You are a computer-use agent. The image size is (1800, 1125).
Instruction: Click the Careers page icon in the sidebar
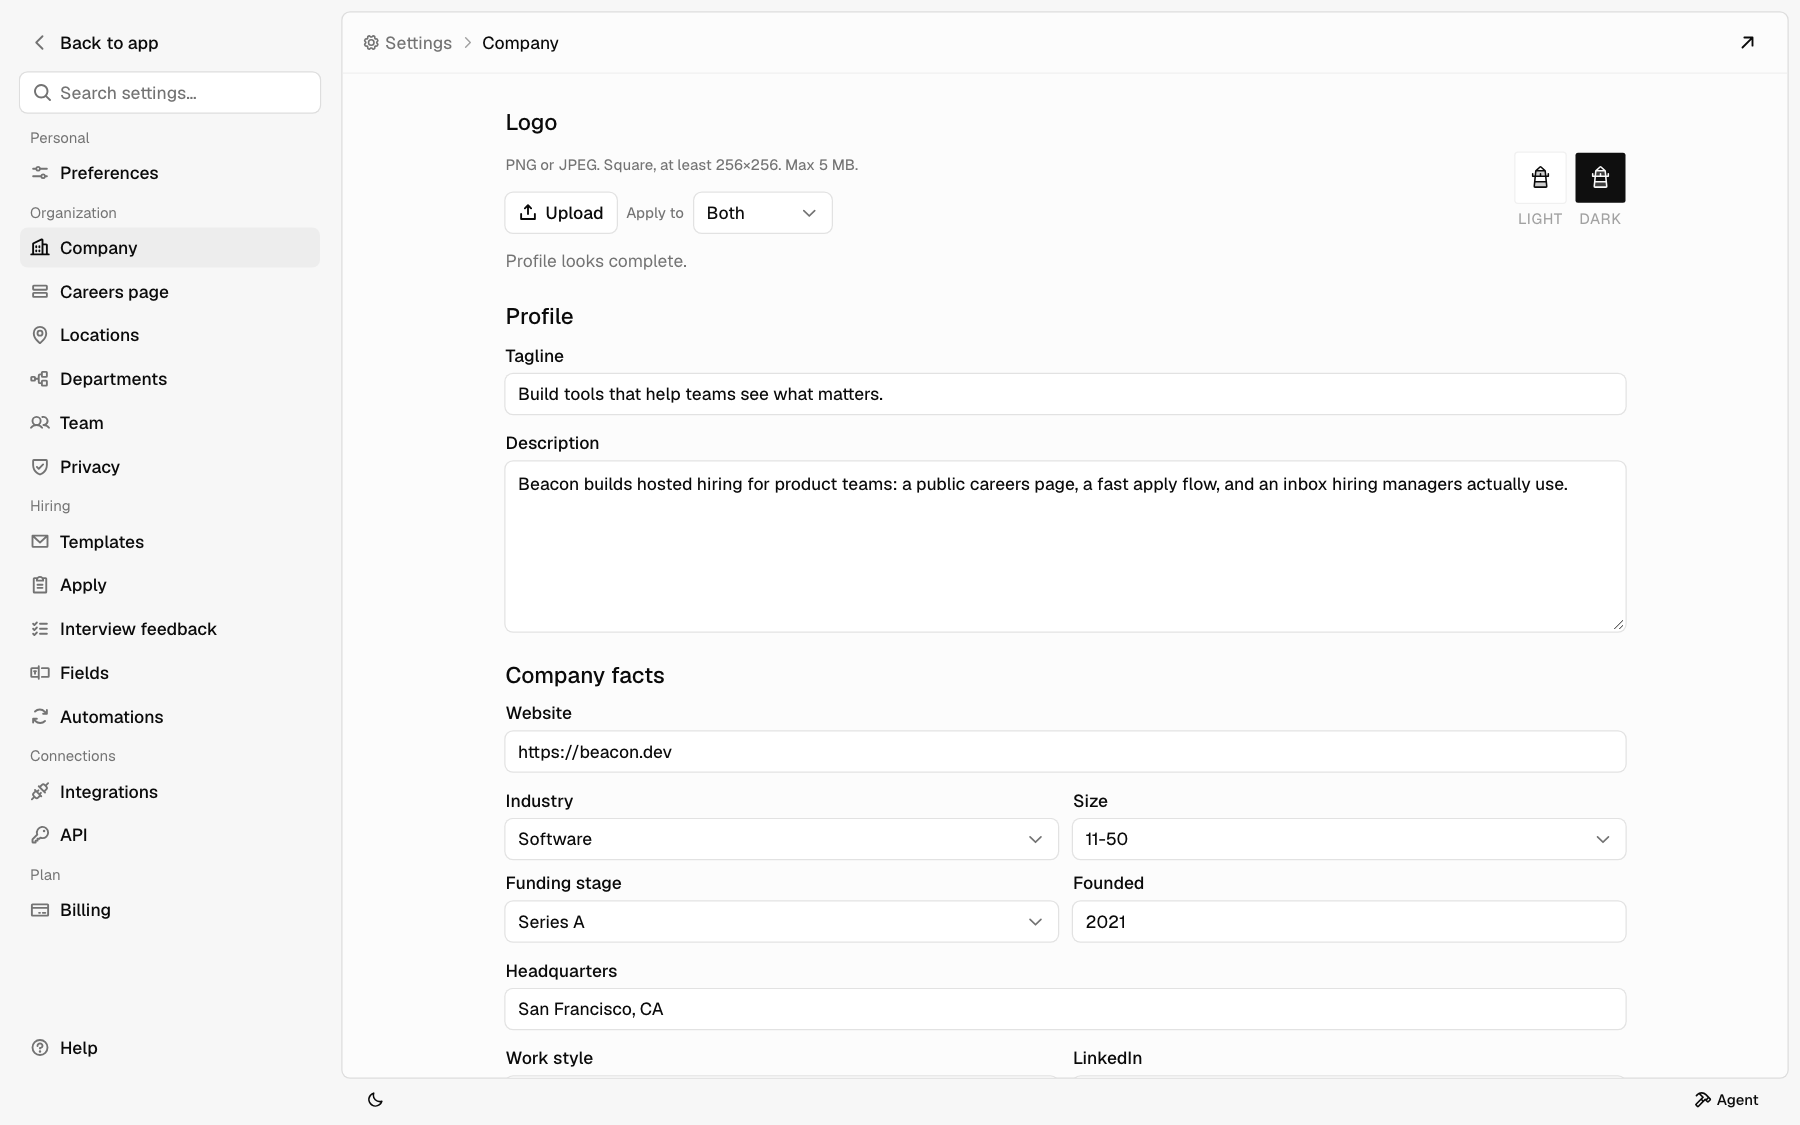coord(40,292)
